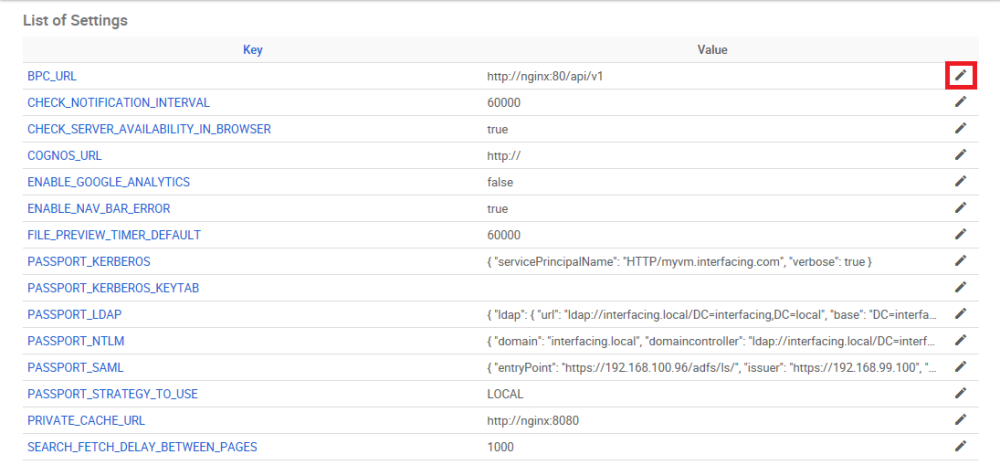Sort the list by the Key column header

click(253, 49)
